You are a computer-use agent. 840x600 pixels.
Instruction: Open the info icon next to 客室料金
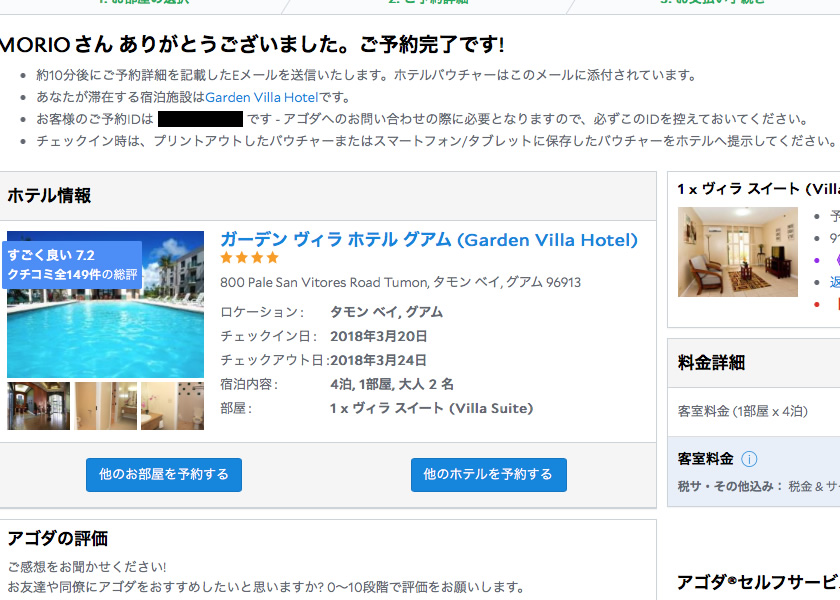(x=749, y=459)
